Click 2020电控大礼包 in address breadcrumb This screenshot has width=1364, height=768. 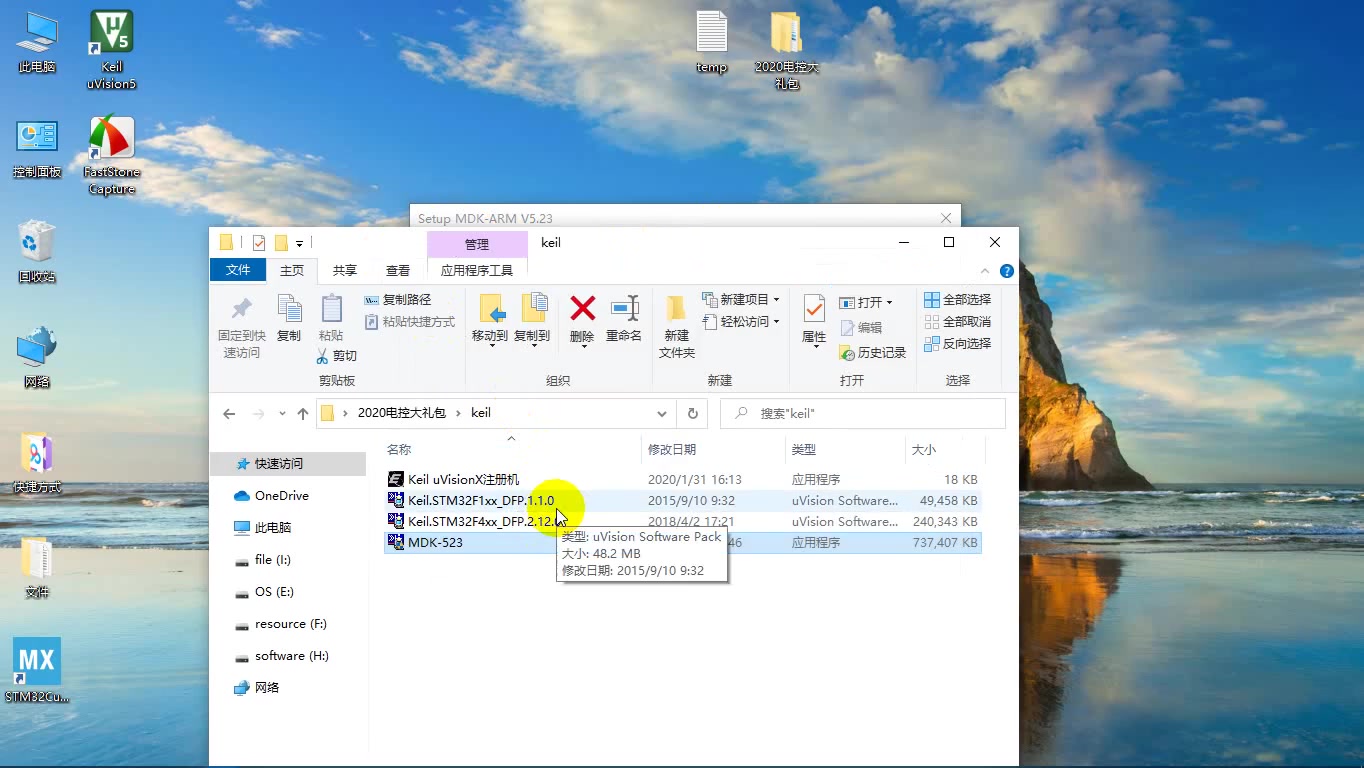point(402,413)
